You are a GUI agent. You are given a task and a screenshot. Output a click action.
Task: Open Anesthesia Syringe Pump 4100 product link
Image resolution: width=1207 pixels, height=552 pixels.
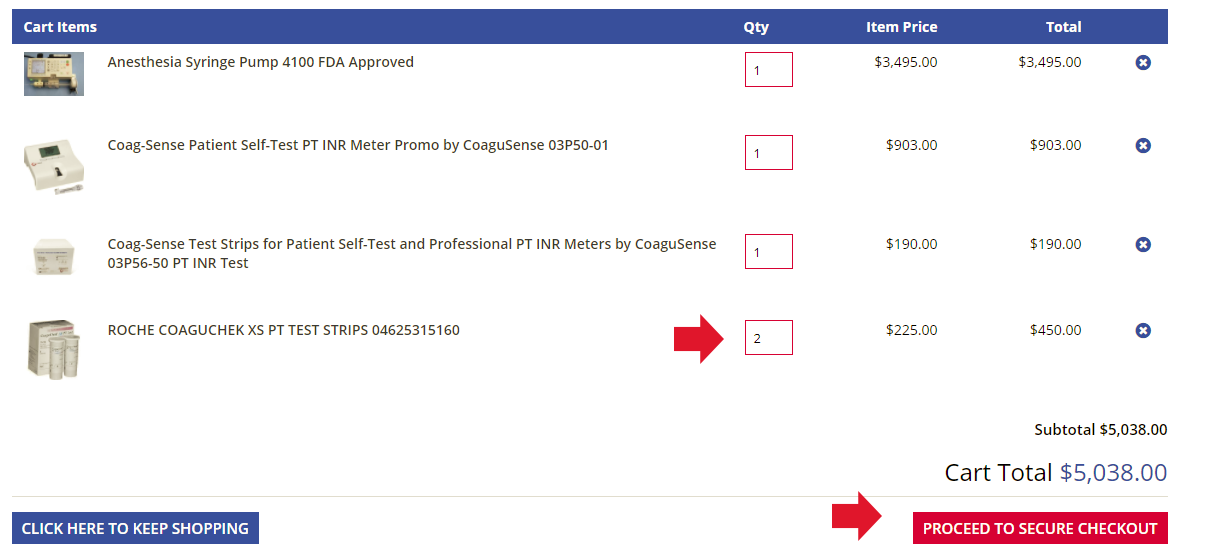coord(260,62)
